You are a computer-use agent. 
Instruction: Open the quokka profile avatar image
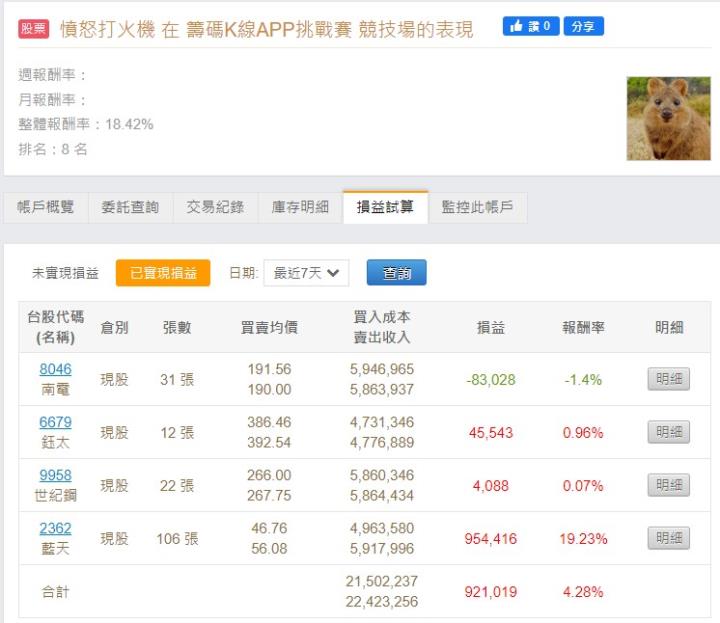click(x=668, y=118)
